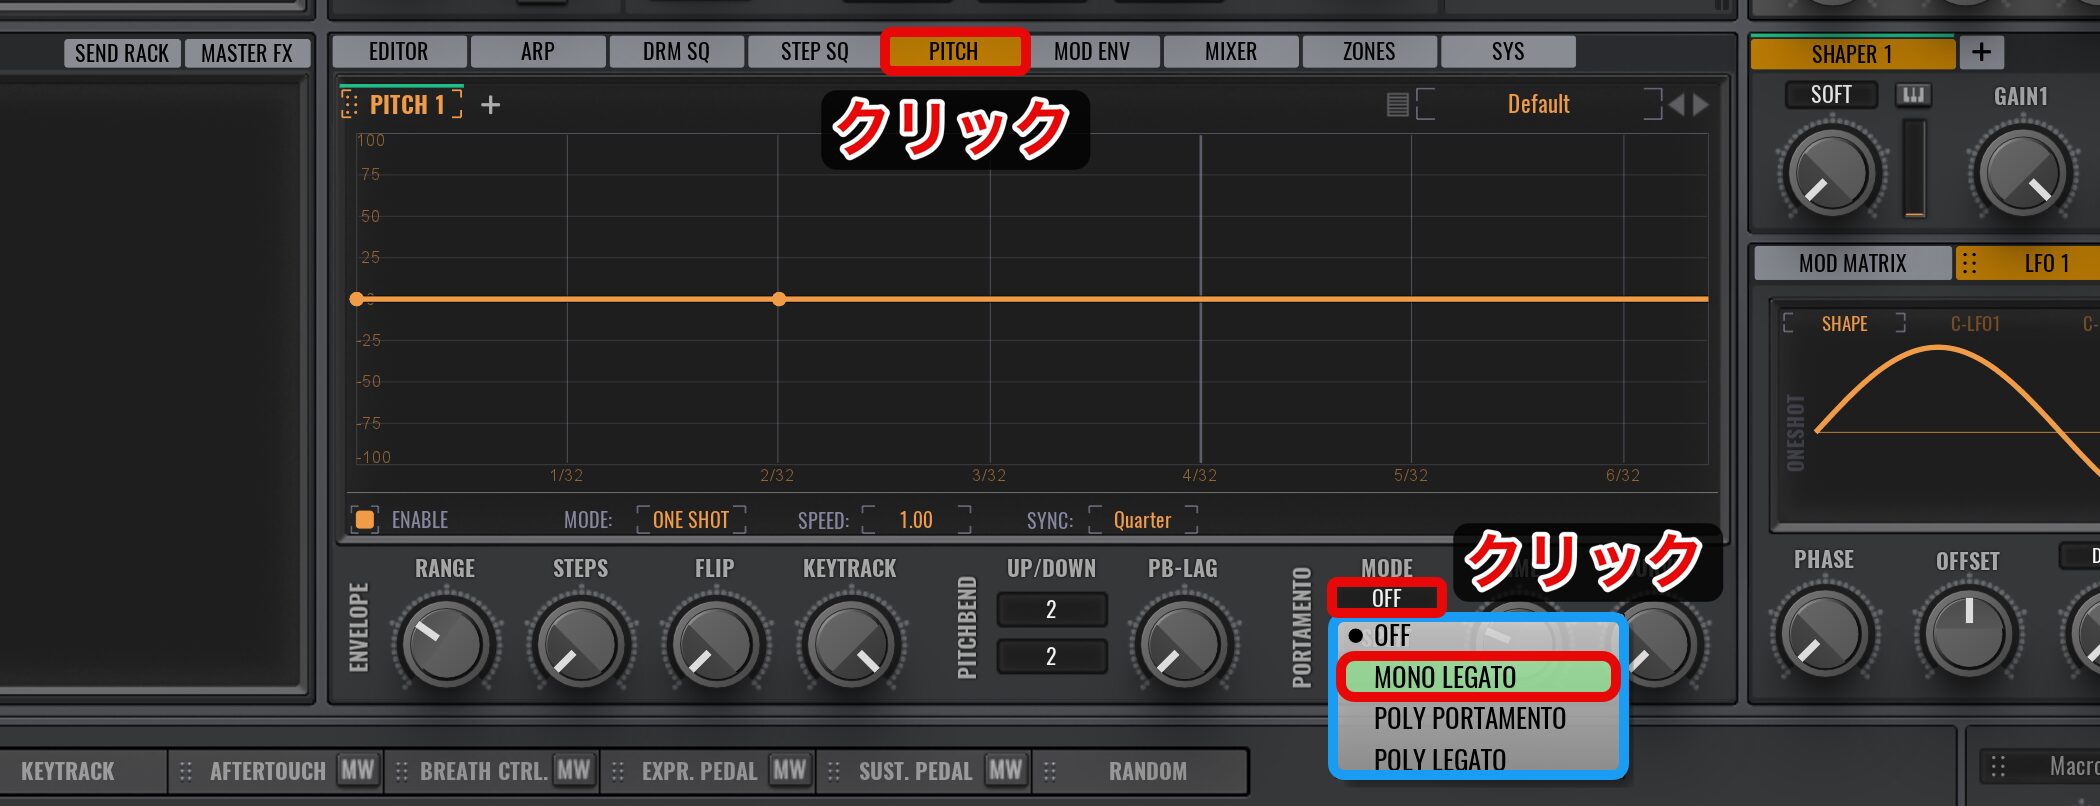Click the MASTER FX button

247,53
